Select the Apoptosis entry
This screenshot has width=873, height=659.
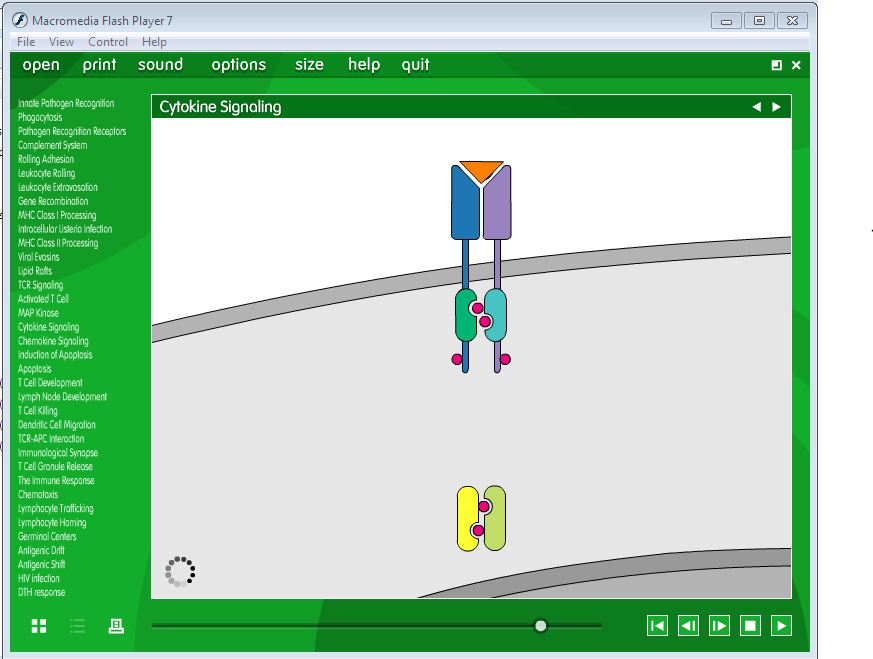[x=35, y=369]
